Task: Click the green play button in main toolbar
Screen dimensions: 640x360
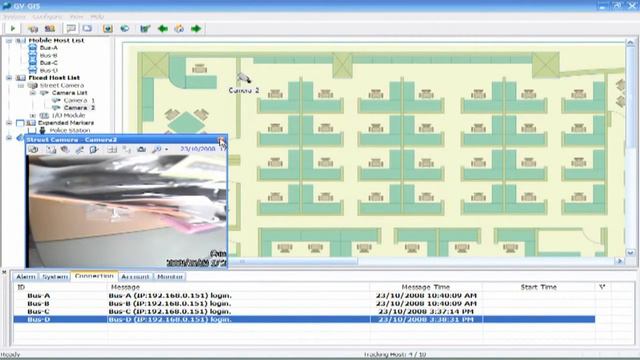Action: coord(13,29)
